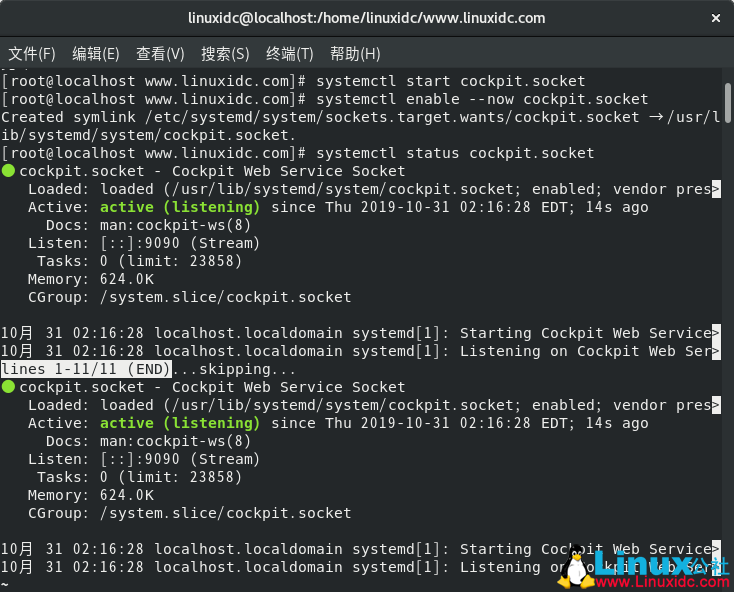734x592 pixels.
Task: Click the window title linuxidc@localhost
Action: (x=367, y=18)
